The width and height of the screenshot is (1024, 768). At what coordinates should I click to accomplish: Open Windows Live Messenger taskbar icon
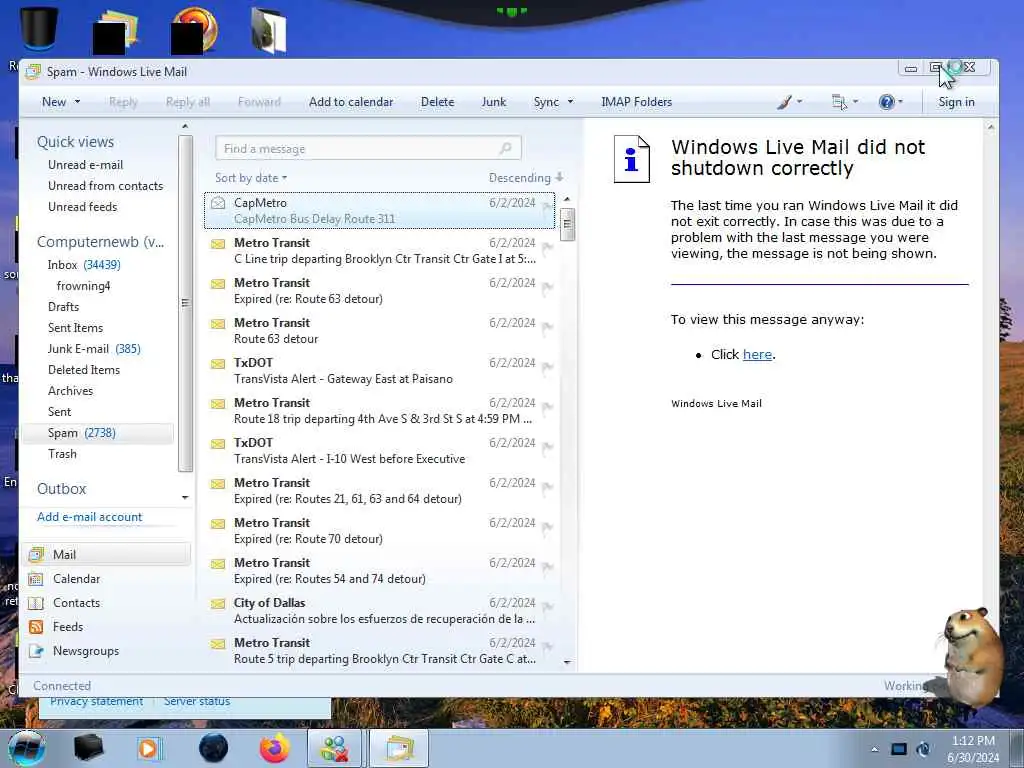coord(334,748)
